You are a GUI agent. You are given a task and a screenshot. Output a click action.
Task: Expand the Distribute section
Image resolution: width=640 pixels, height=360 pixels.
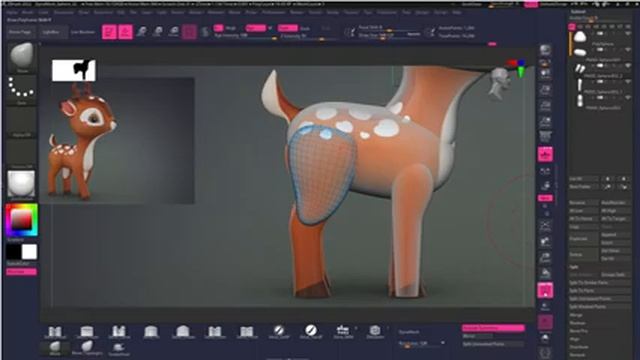(579, 347)
